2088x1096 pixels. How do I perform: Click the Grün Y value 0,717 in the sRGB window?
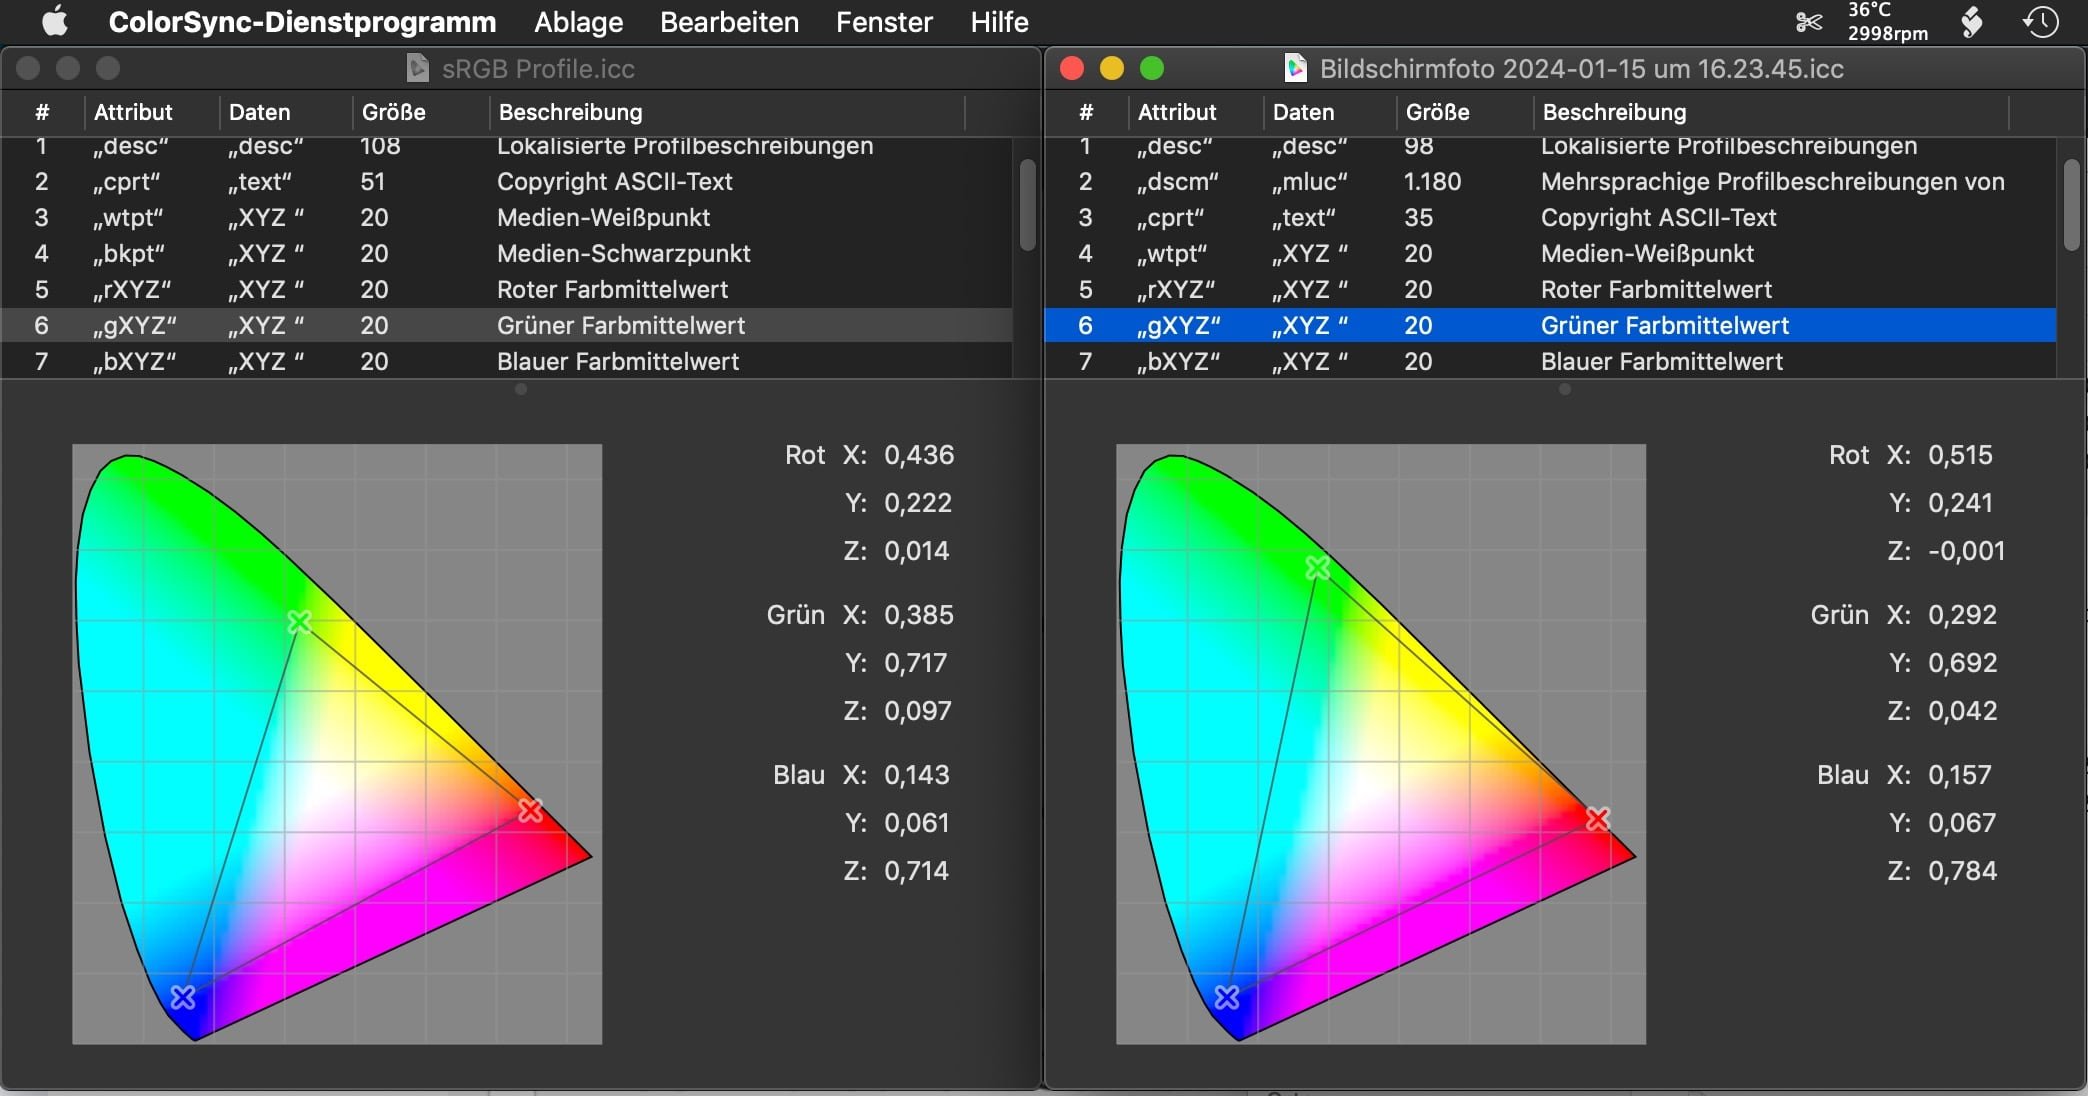click(916, 663)
